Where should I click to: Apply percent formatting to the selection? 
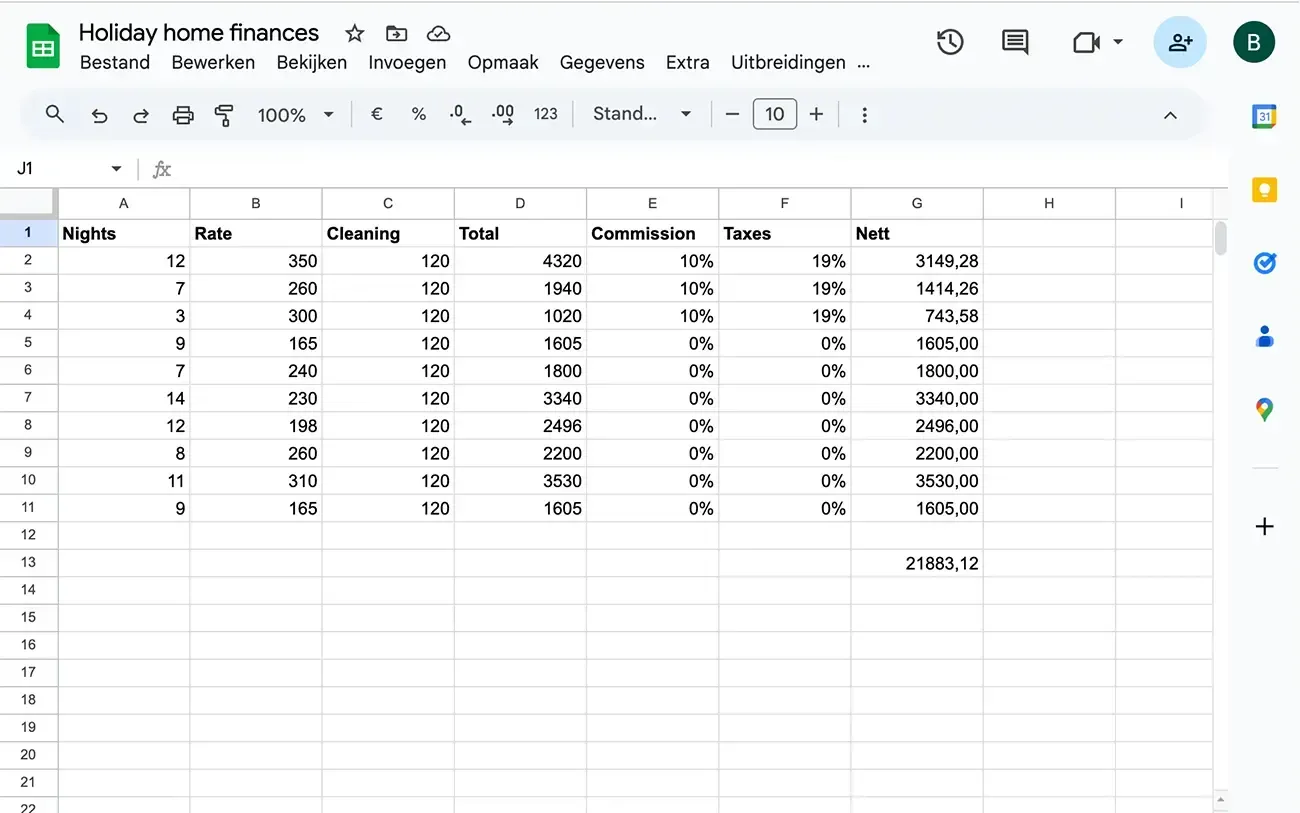(x=418, y=114)
